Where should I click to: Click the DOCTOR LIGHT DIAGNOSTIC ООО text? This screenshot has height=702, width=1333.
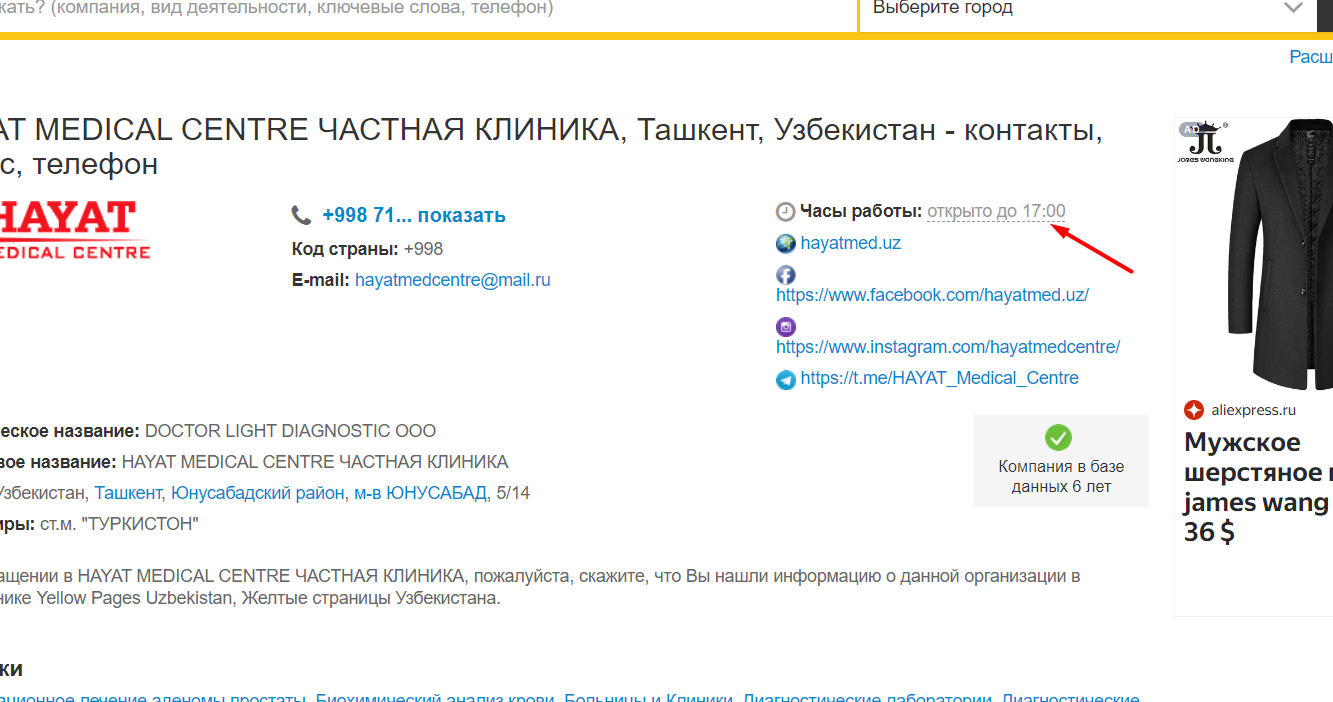click(290, 432)
